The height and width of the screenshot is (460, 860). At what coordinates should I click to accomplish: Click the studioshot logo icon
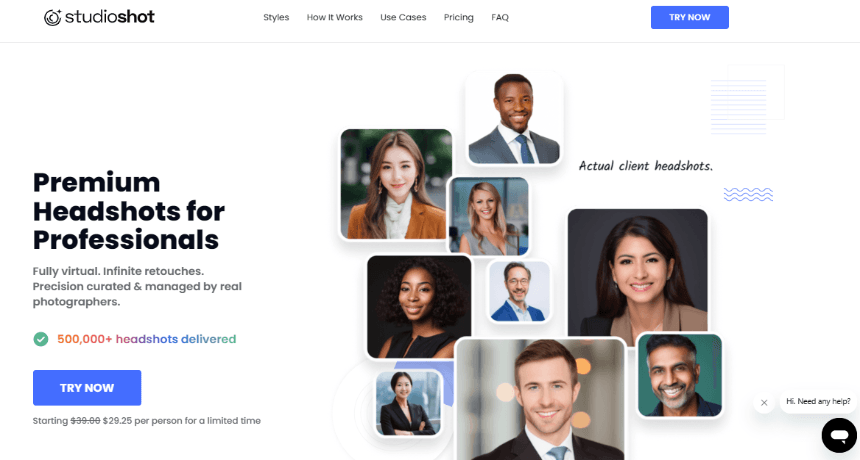click(53, 18)
